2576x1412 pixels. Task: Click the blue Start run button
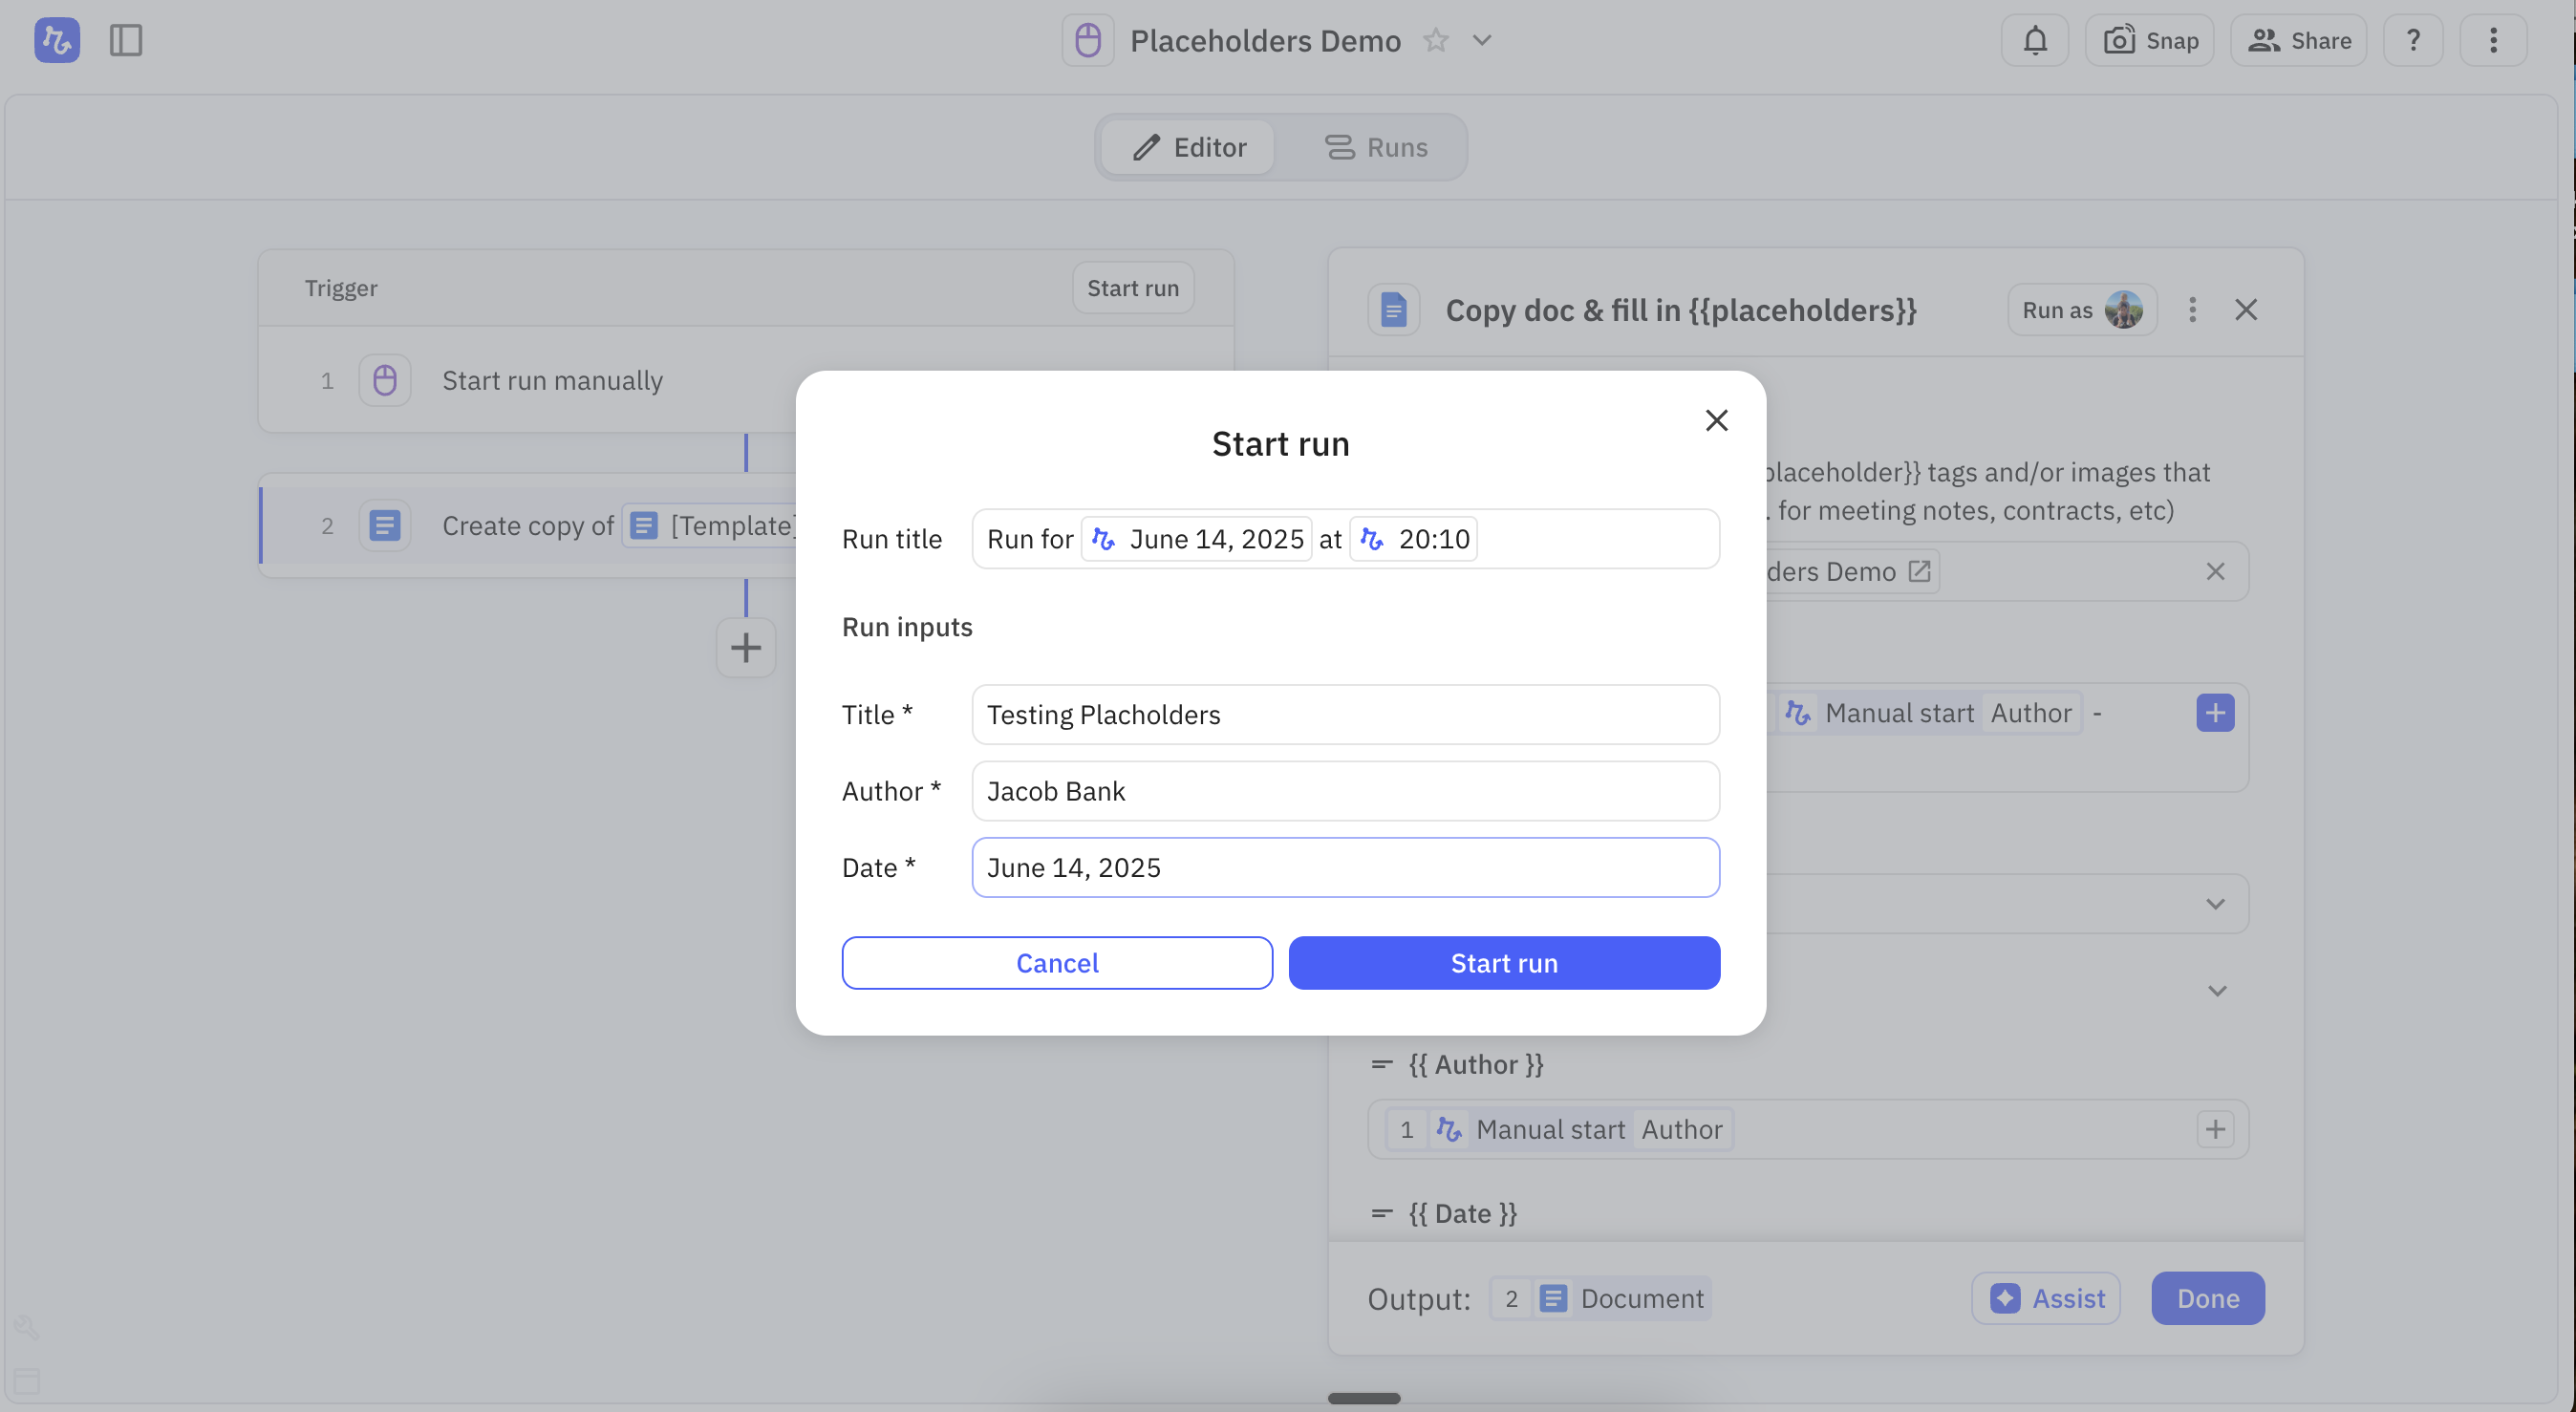point(1503,963)
